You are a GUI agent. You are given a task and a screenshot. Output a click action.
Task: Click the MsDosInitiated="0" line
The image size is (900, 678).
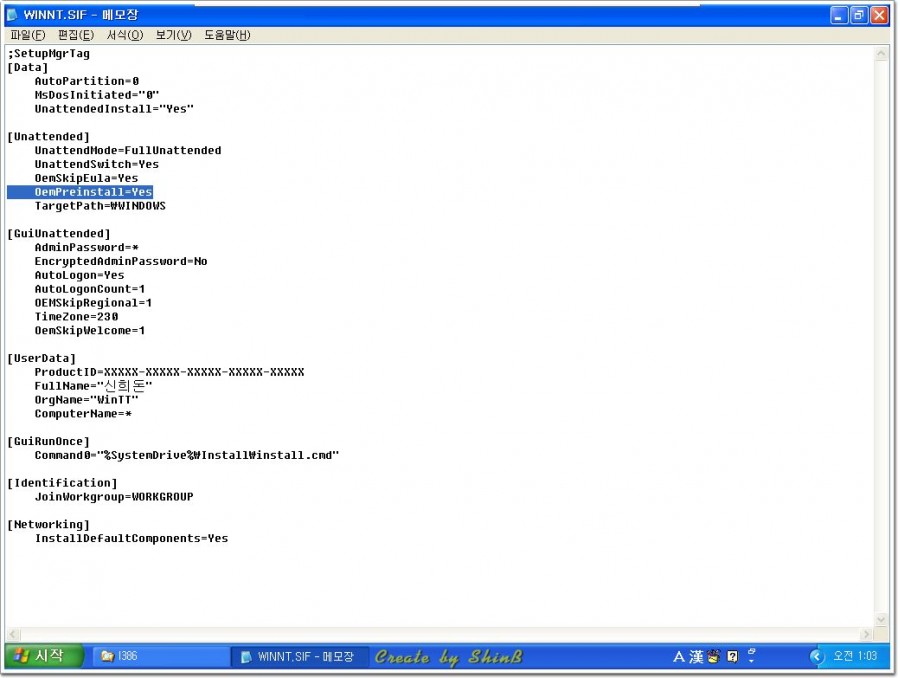click(97, 95)
